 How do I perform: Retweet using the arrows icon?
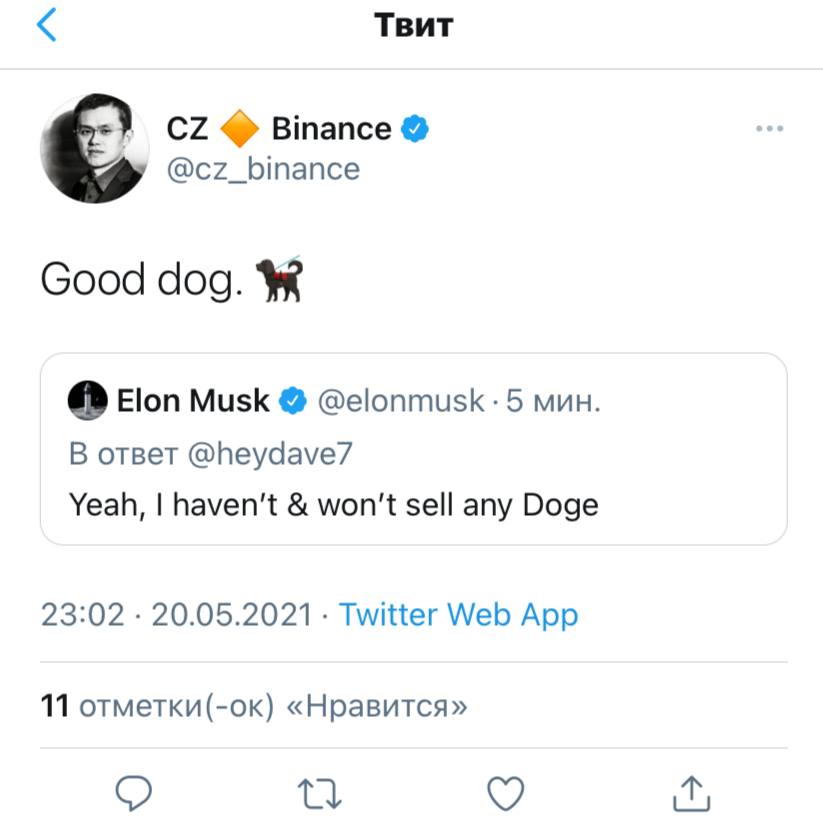319,793
